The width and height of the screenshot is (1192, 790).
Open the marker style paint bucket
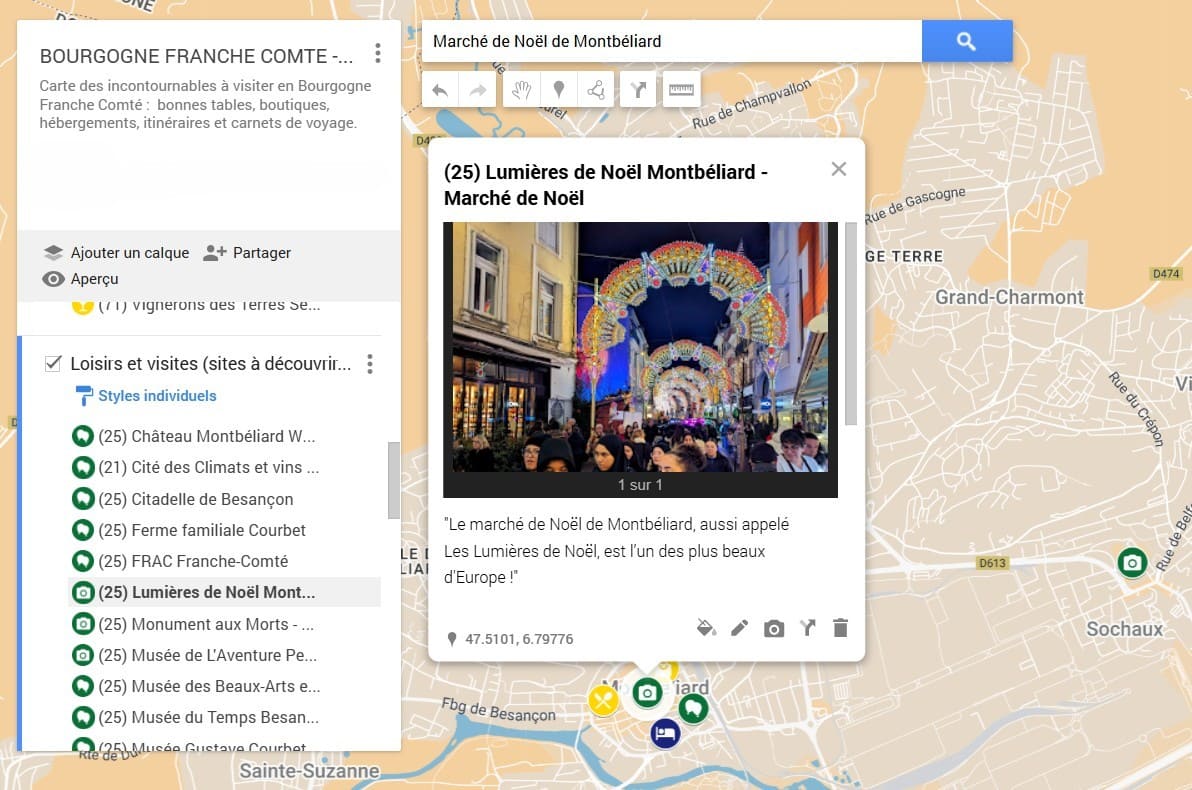coord(706,628)
